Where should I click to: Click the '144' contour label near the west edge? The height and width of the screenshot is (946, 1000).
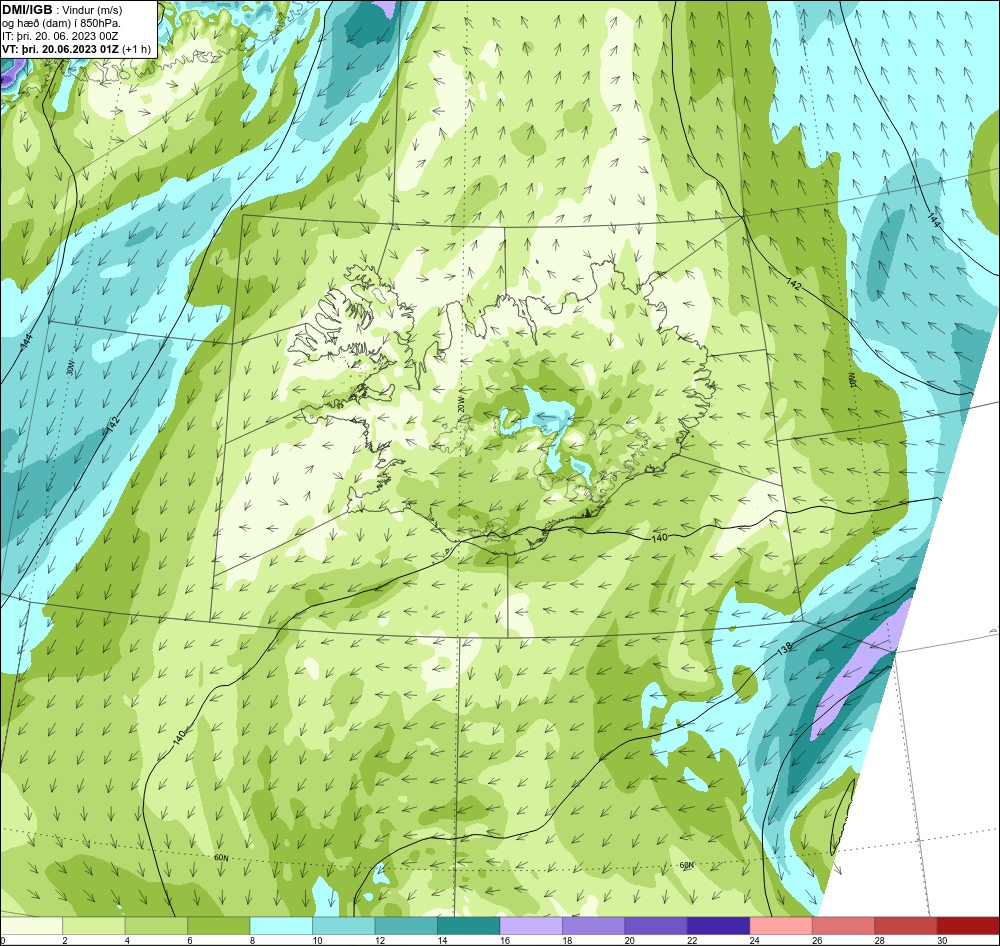(x=26, y=341)
